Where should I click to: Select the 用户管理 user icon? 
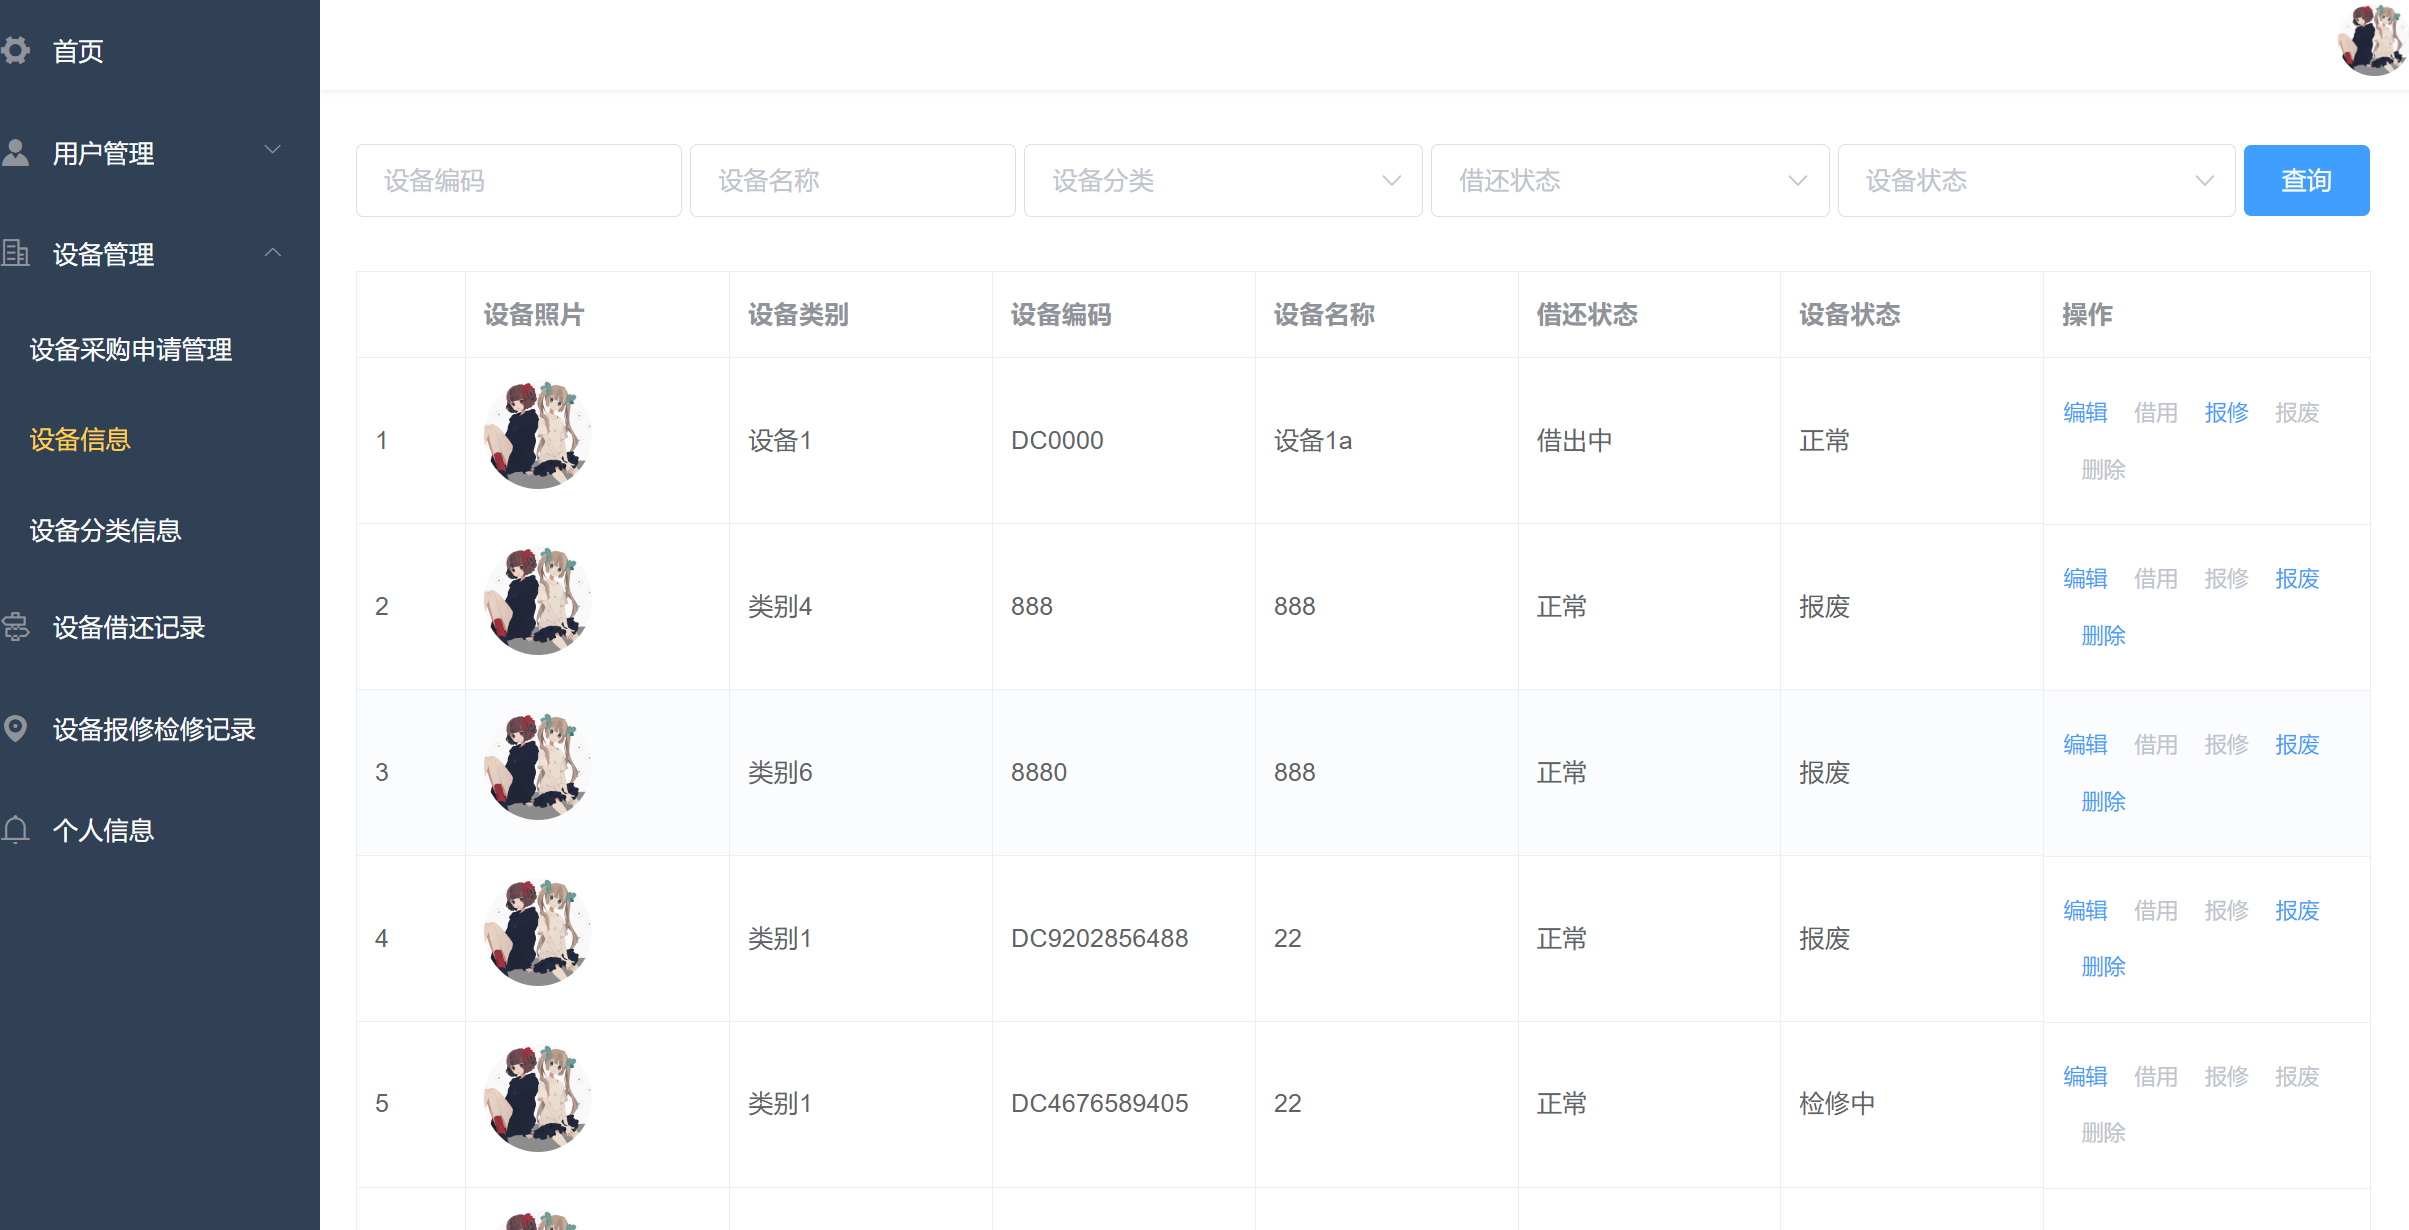16,150
